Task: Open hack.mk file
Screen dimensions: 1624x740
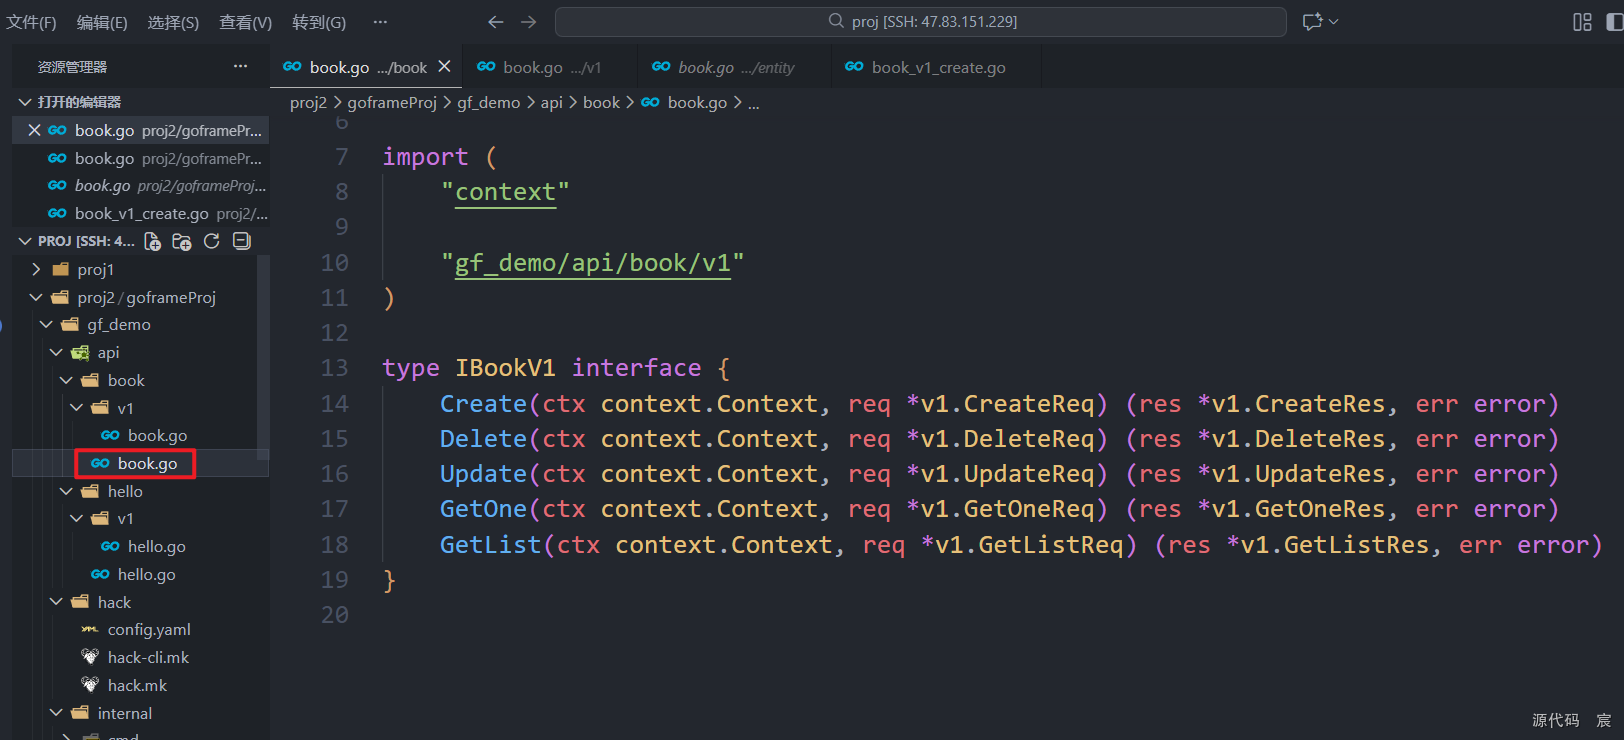Action: tap(135, 685)
